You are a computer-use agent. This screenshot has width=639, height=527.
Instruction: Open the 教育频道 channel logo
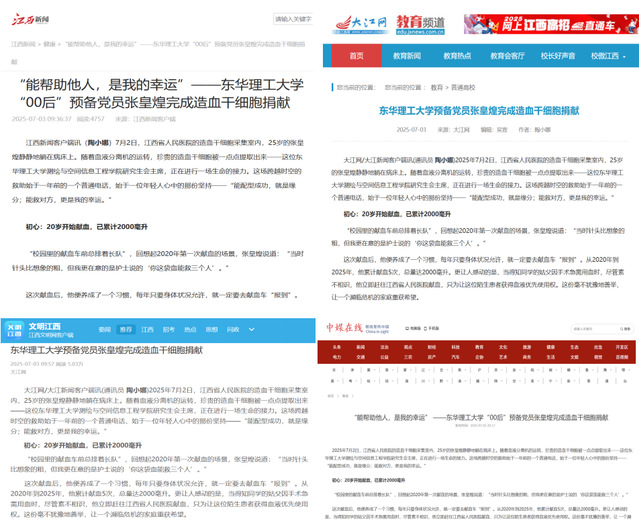click(x=420, y=24)
